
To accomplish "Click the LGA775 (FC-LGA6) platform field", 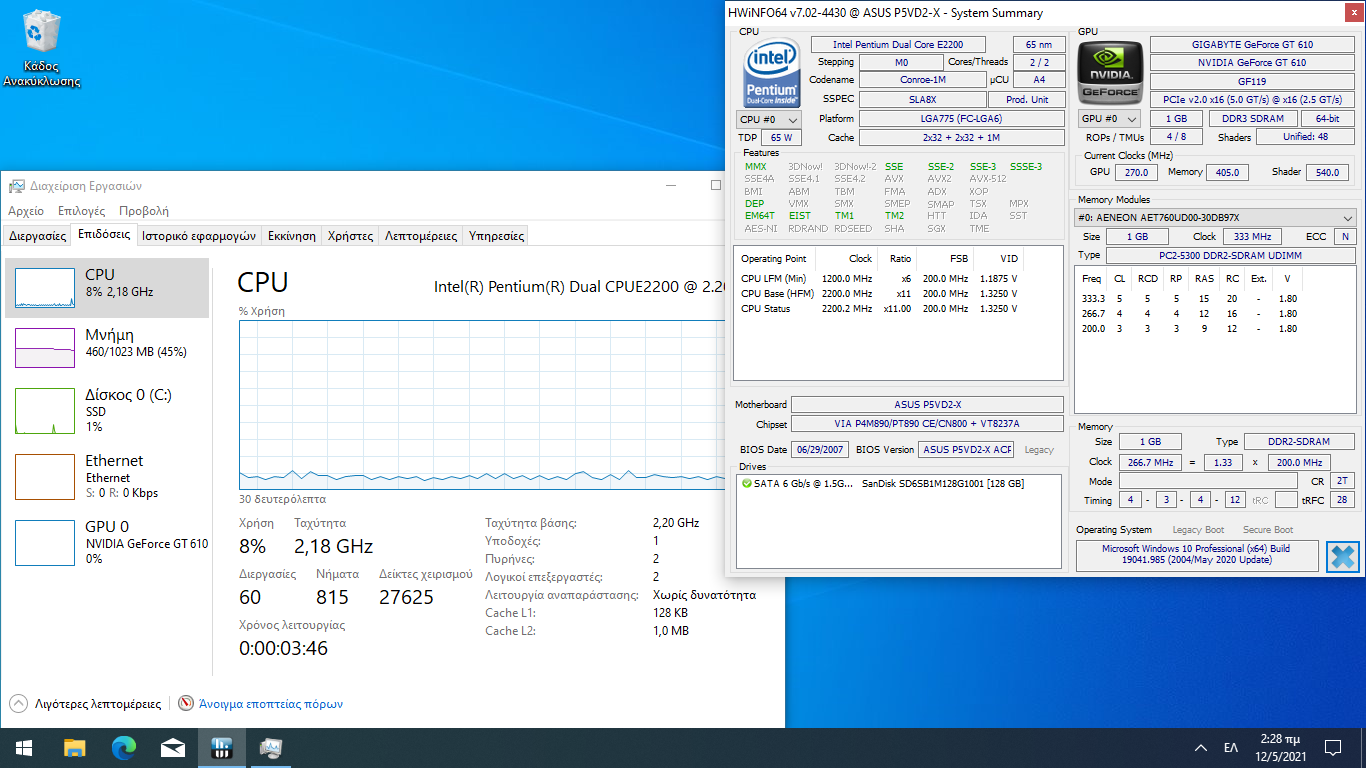I will coord(962,119).
